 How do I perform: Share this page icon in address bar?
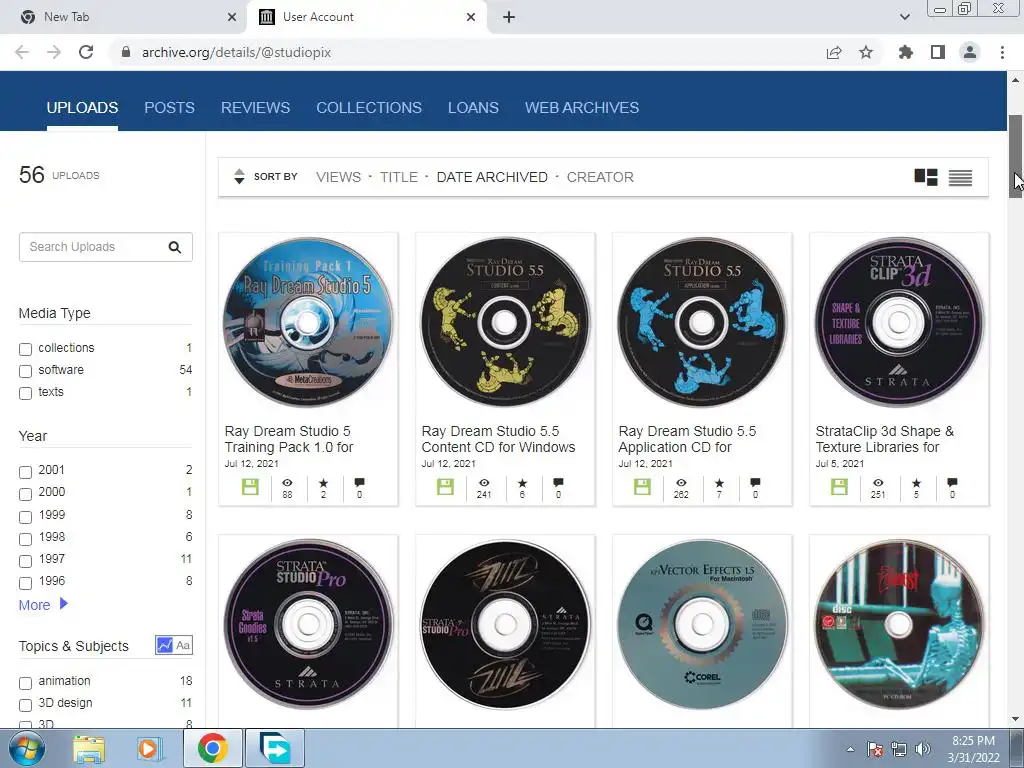click(x=834, y=52)
